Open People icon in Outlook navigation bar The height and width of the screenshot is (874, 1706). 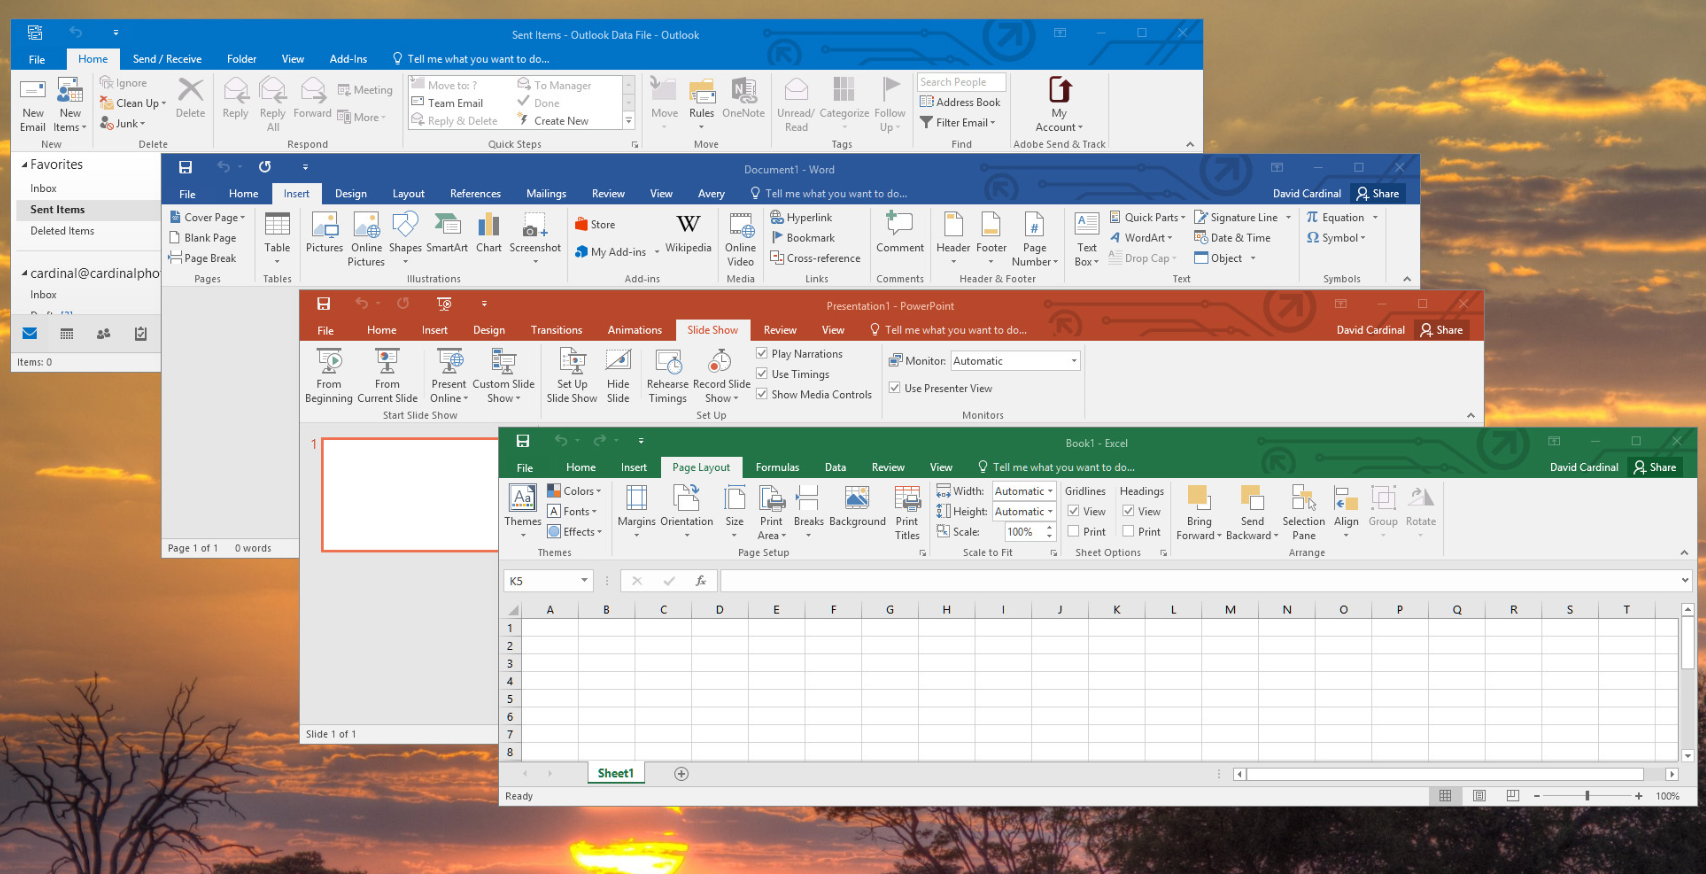(103, 334)
